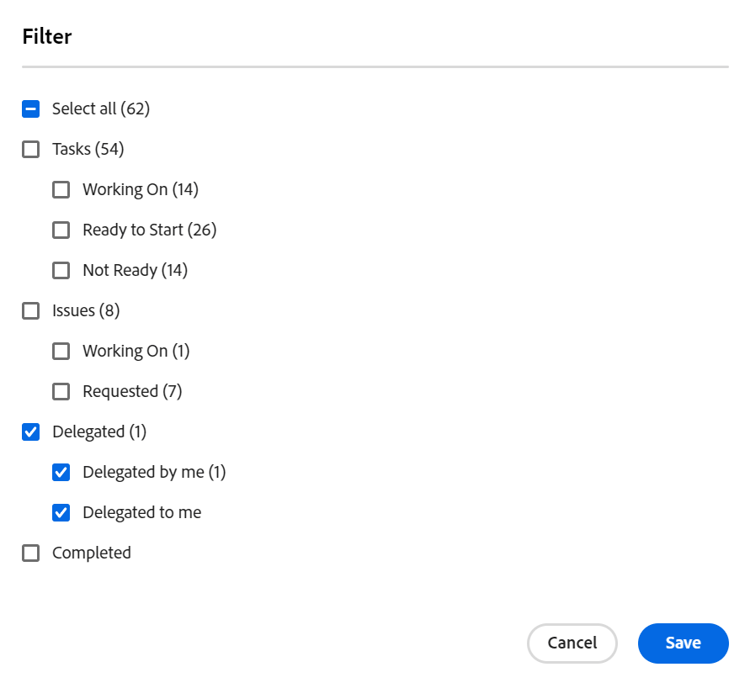Enable Working On (14) under Tasks

pyautogui.click(x=61, y=190)
